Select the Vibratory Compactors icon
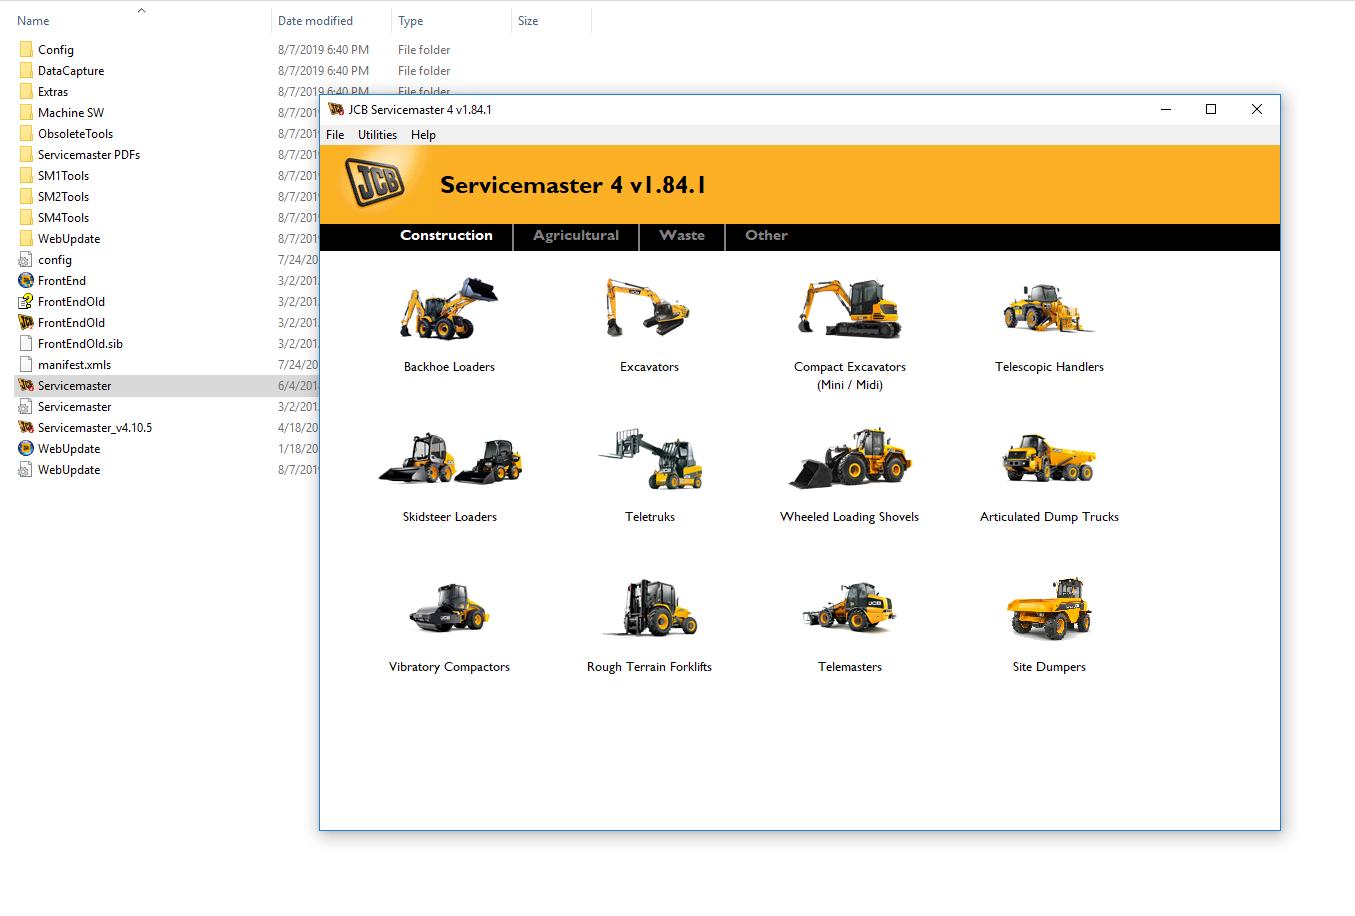Screen dimensions: 1355x916 (x=450, y=608)
